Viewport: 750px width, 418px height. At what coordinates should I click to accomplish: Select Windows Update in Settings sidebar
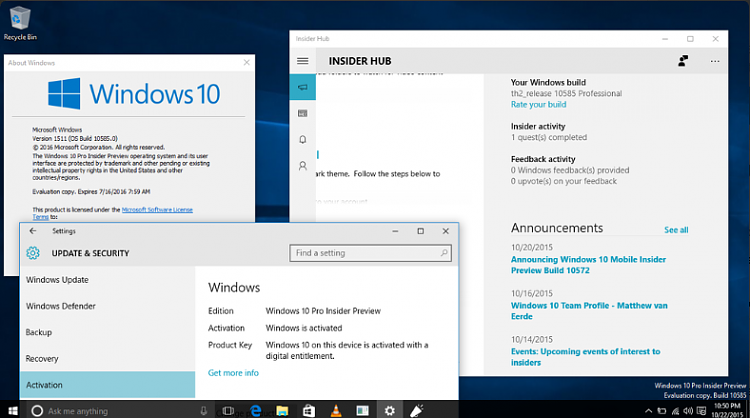point(57,280)
